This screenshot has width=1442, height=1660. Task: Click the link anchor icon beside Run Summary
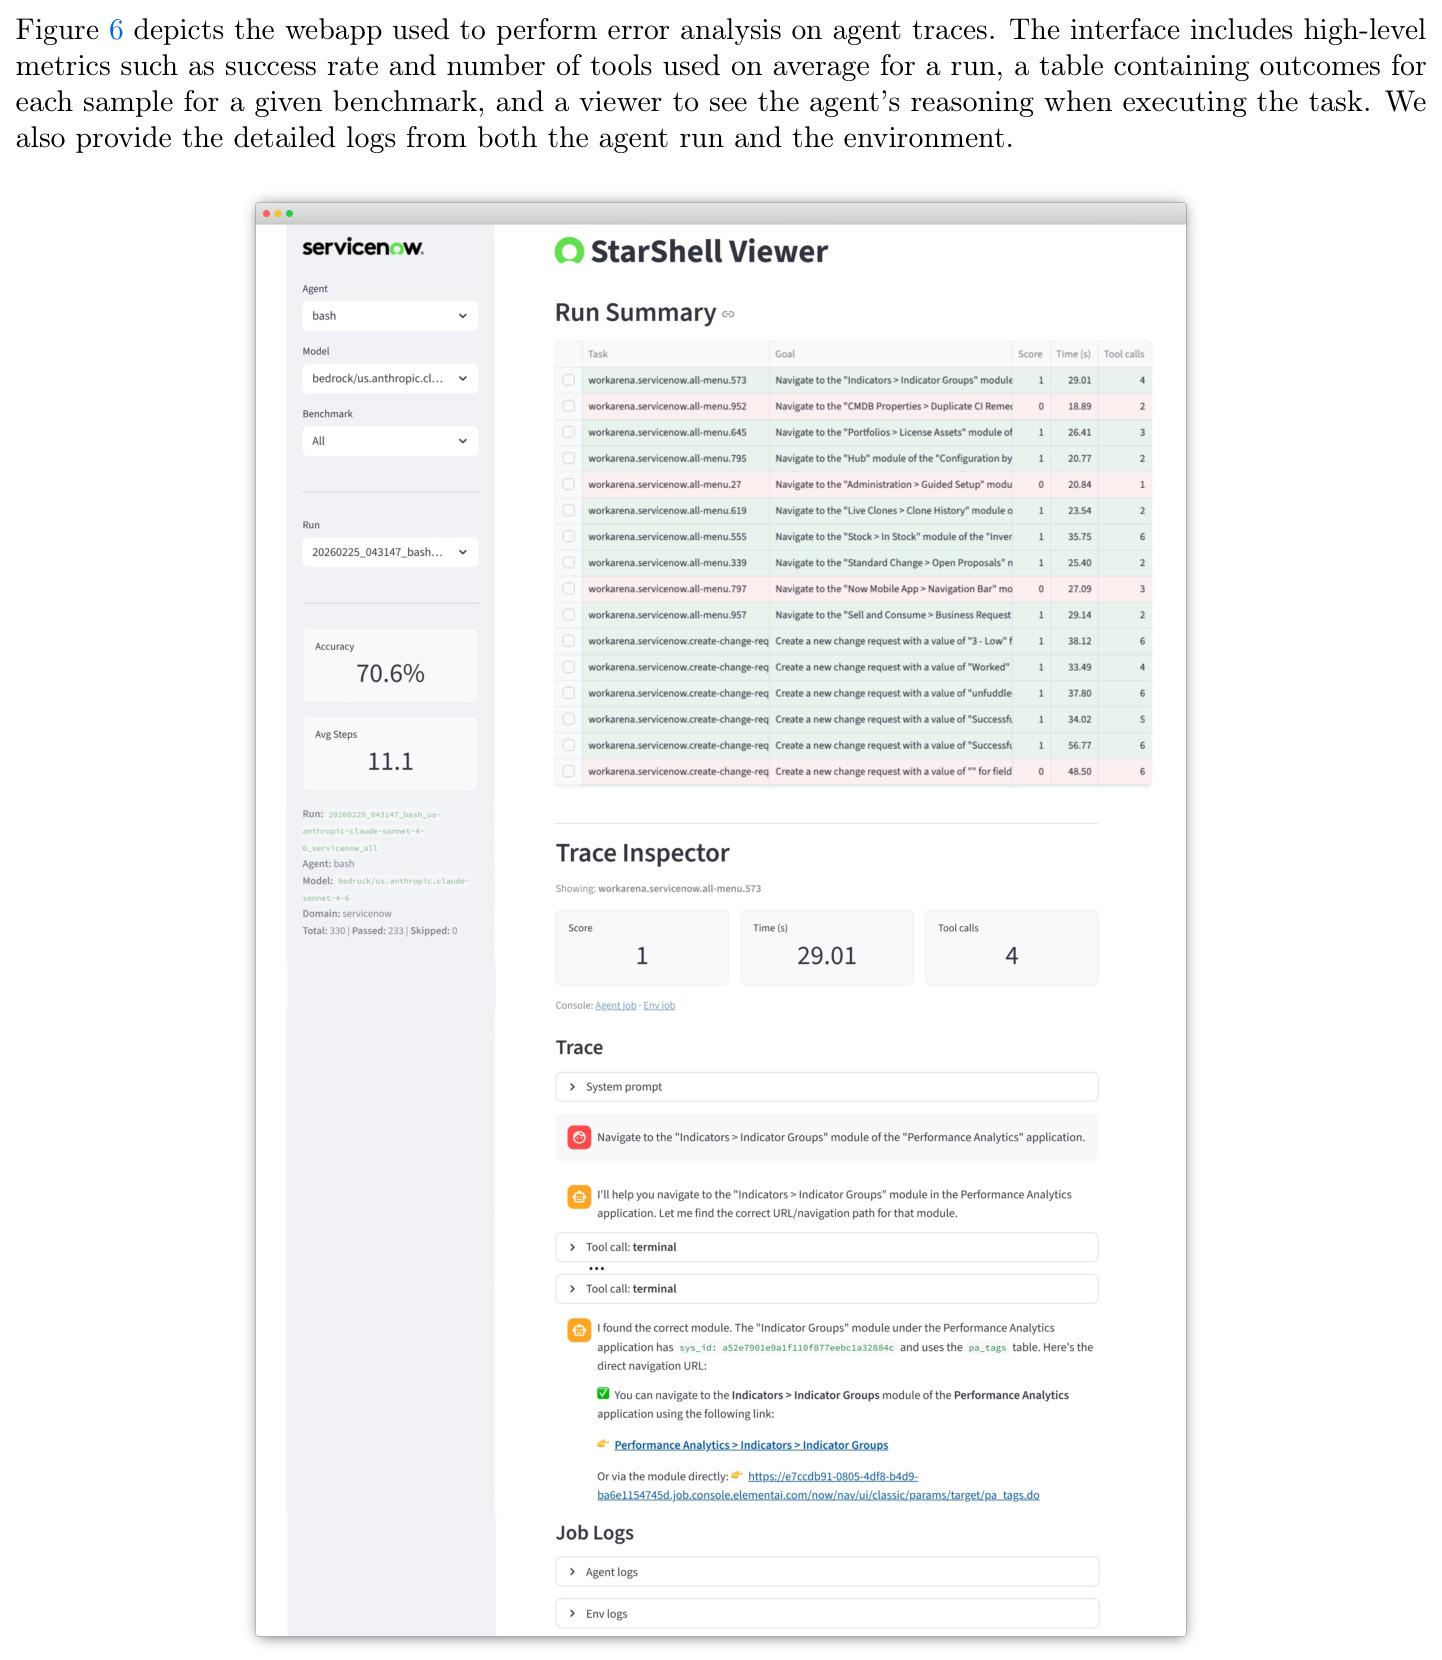pyautogui.click(x=728, y=314)
